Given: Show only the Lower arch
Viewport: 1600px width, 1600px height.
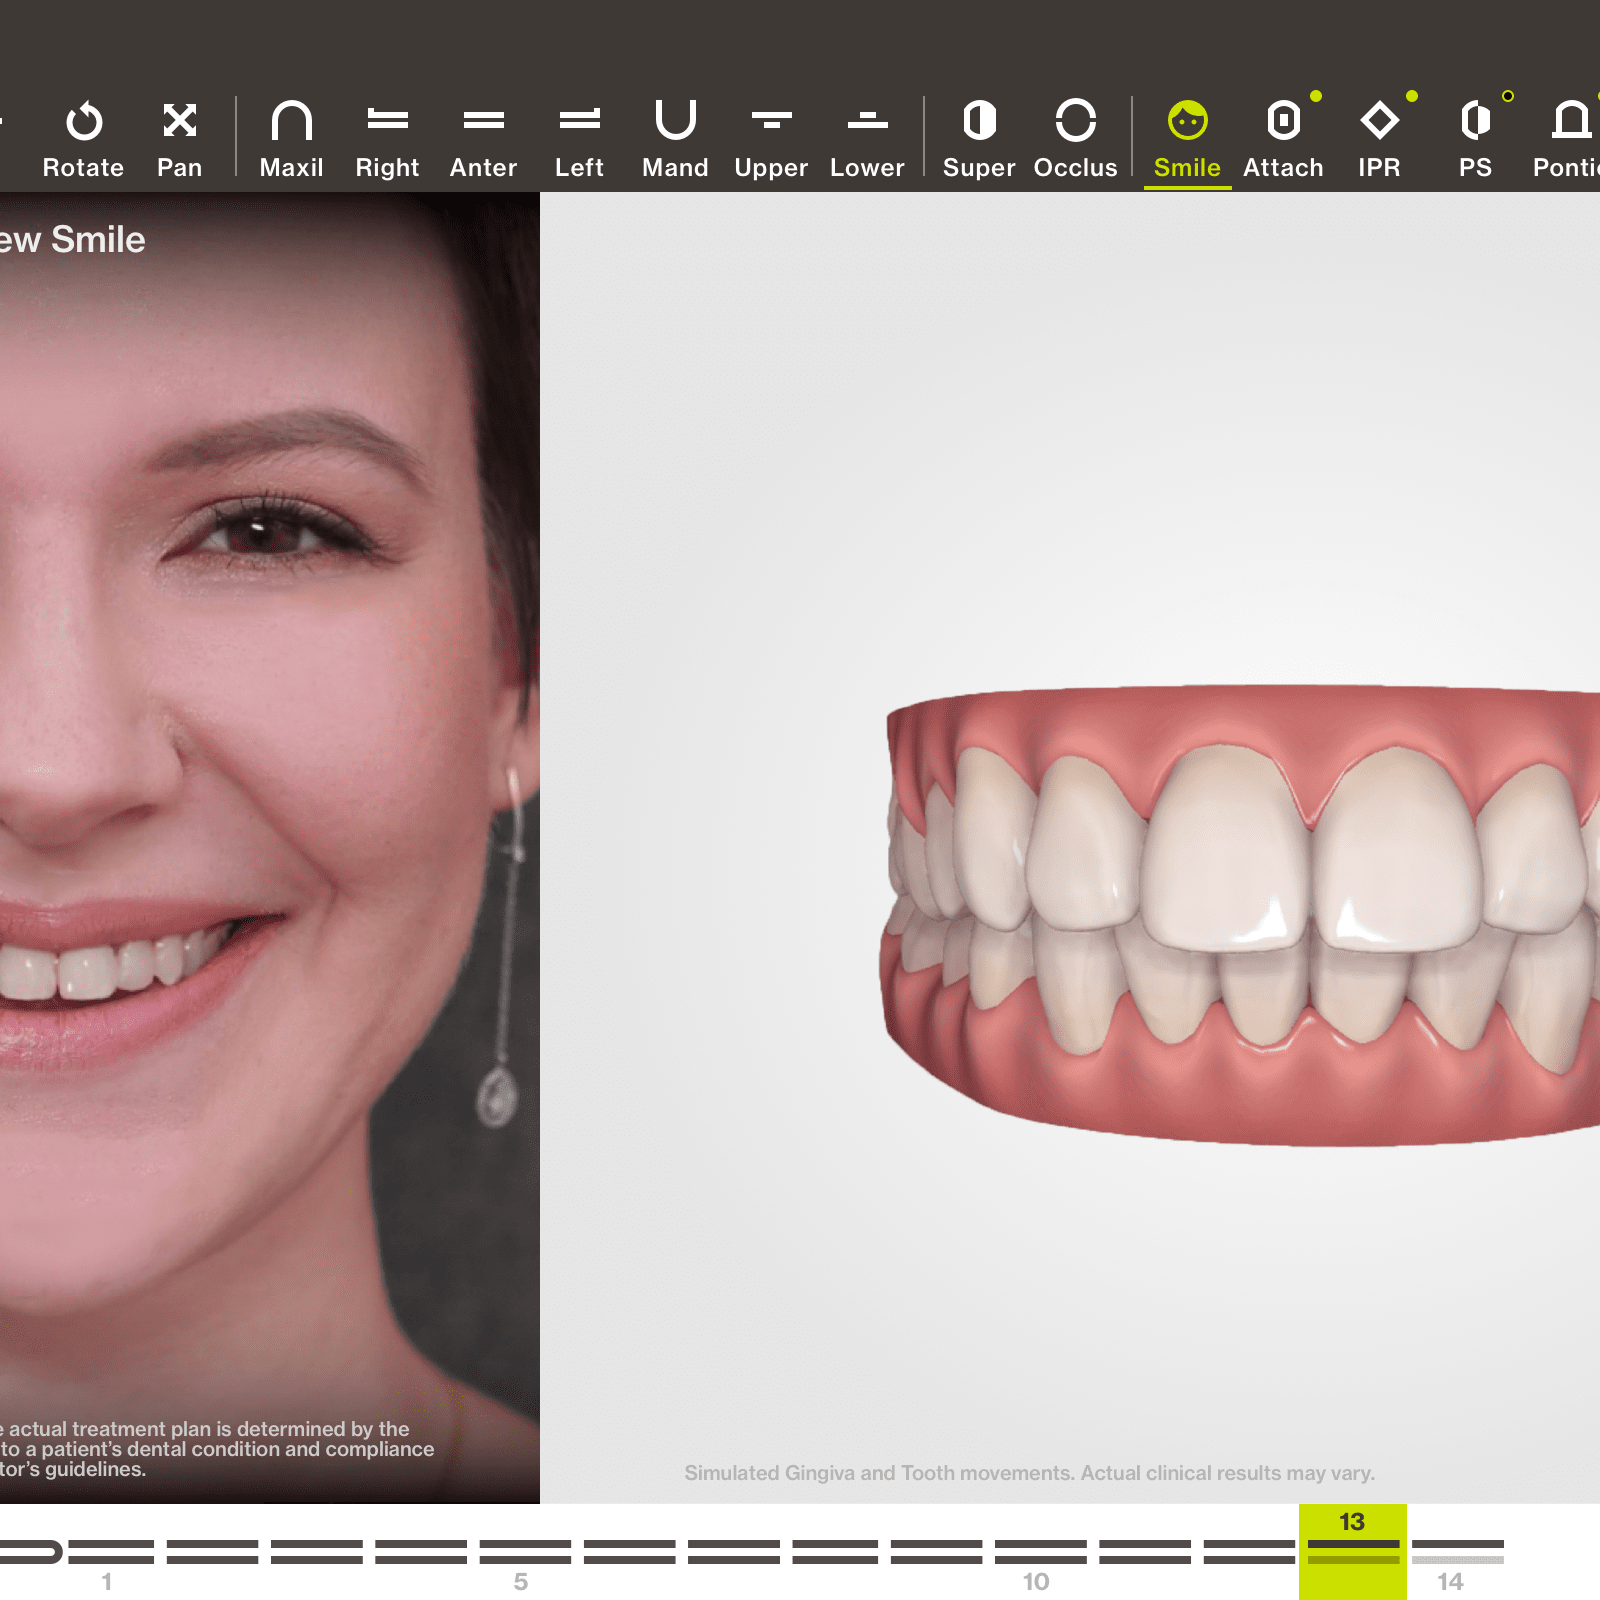Looking at the screenshot, I should 867,140.
